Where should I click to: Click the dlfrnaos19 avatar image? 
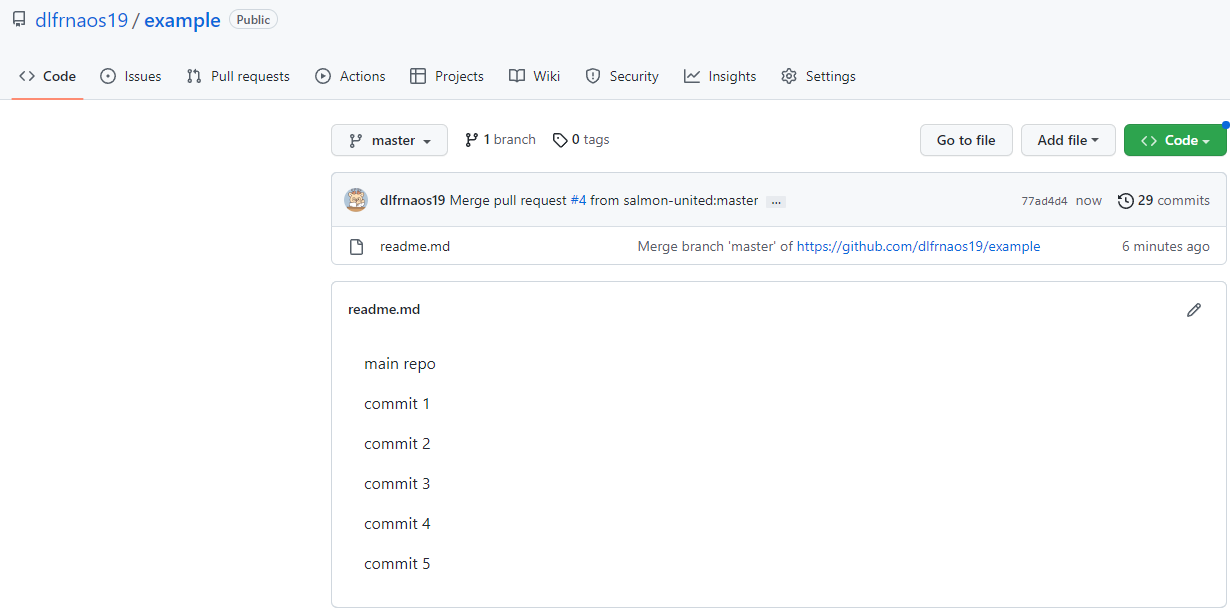click(356, 200)
